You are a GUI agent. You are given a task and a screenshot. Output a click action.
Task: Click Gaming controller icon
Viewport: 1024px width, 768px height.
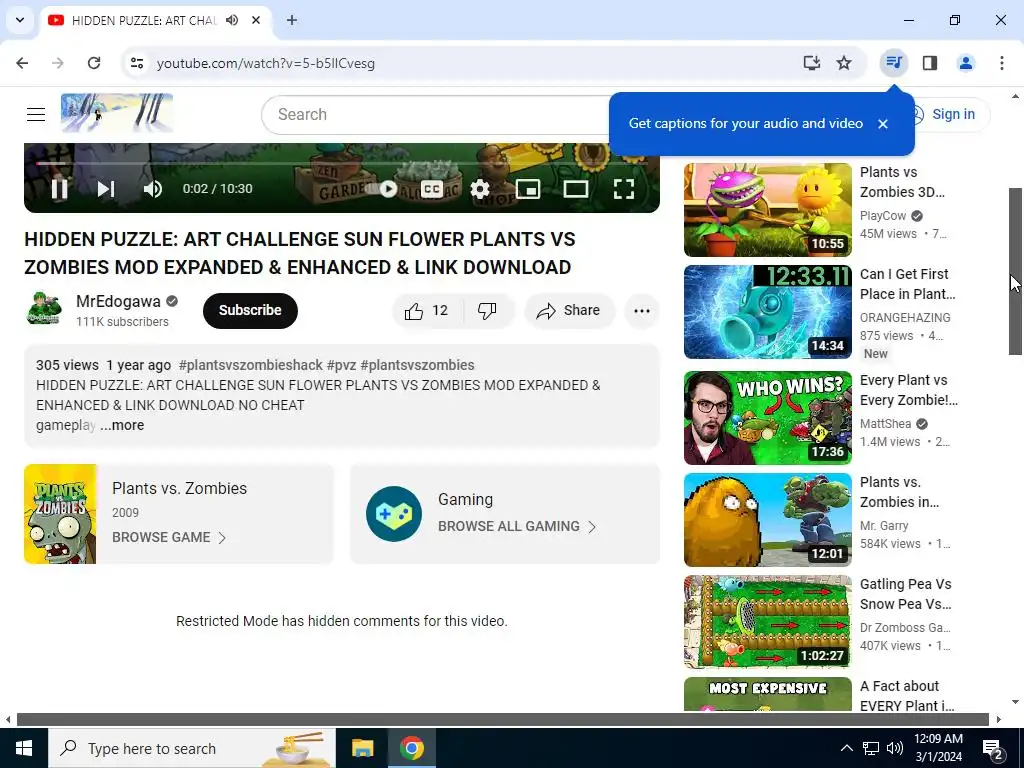point(394,514)
